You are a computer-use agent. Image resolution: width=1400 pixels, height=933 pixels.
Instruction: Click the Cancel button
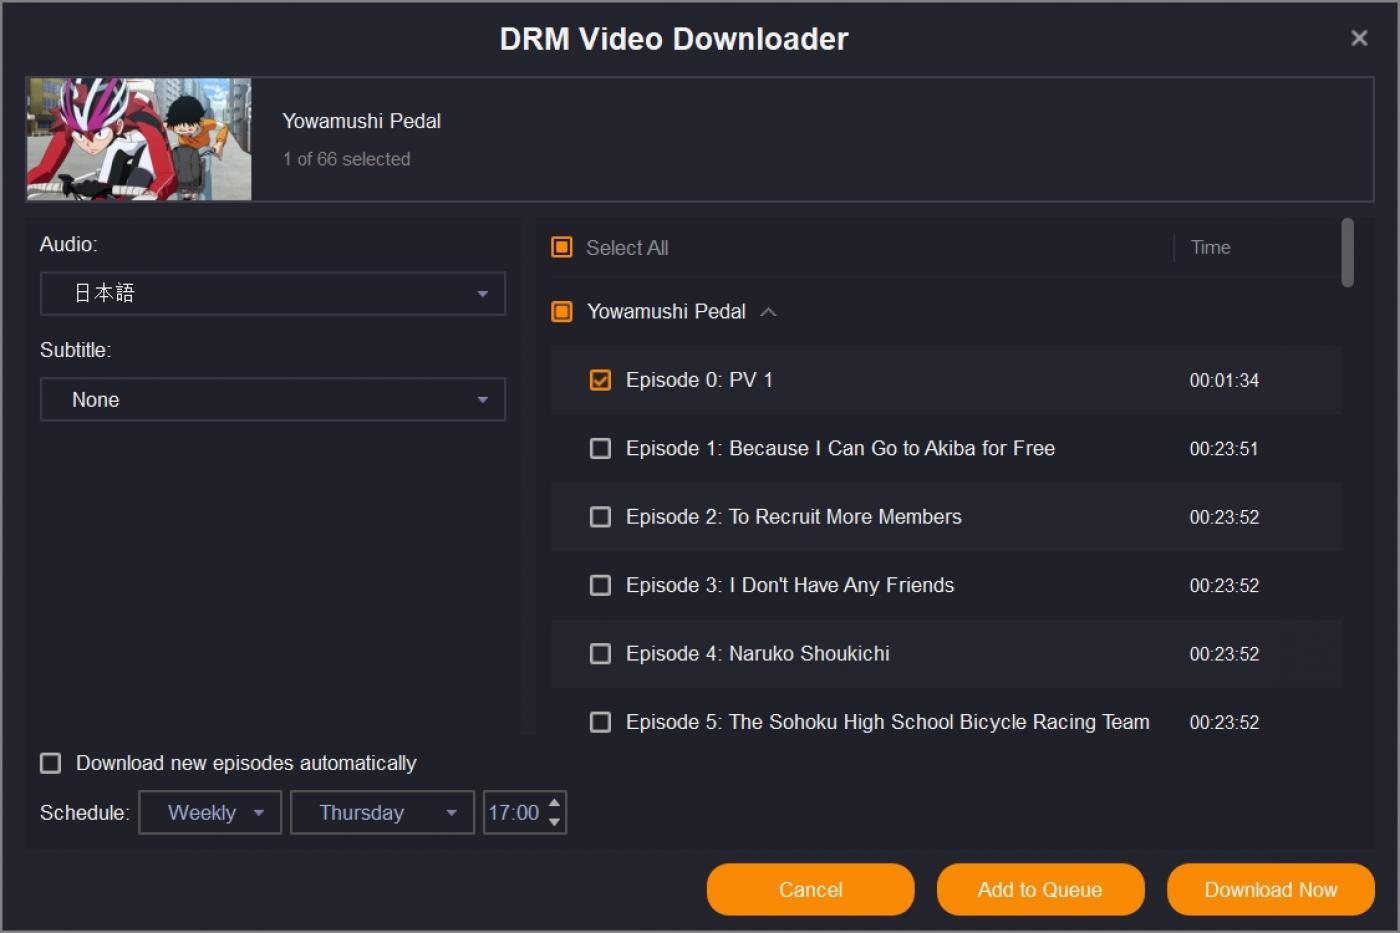810,889
